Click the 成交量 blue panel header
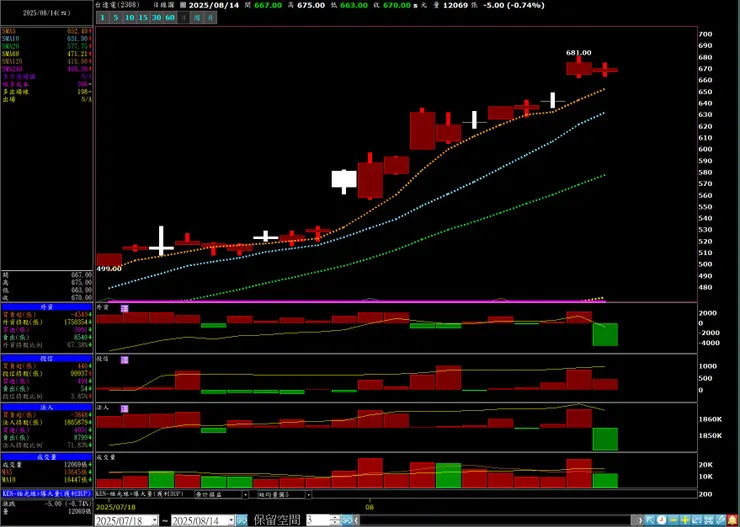The image size is (740, 527). click(x=47, y=457)
